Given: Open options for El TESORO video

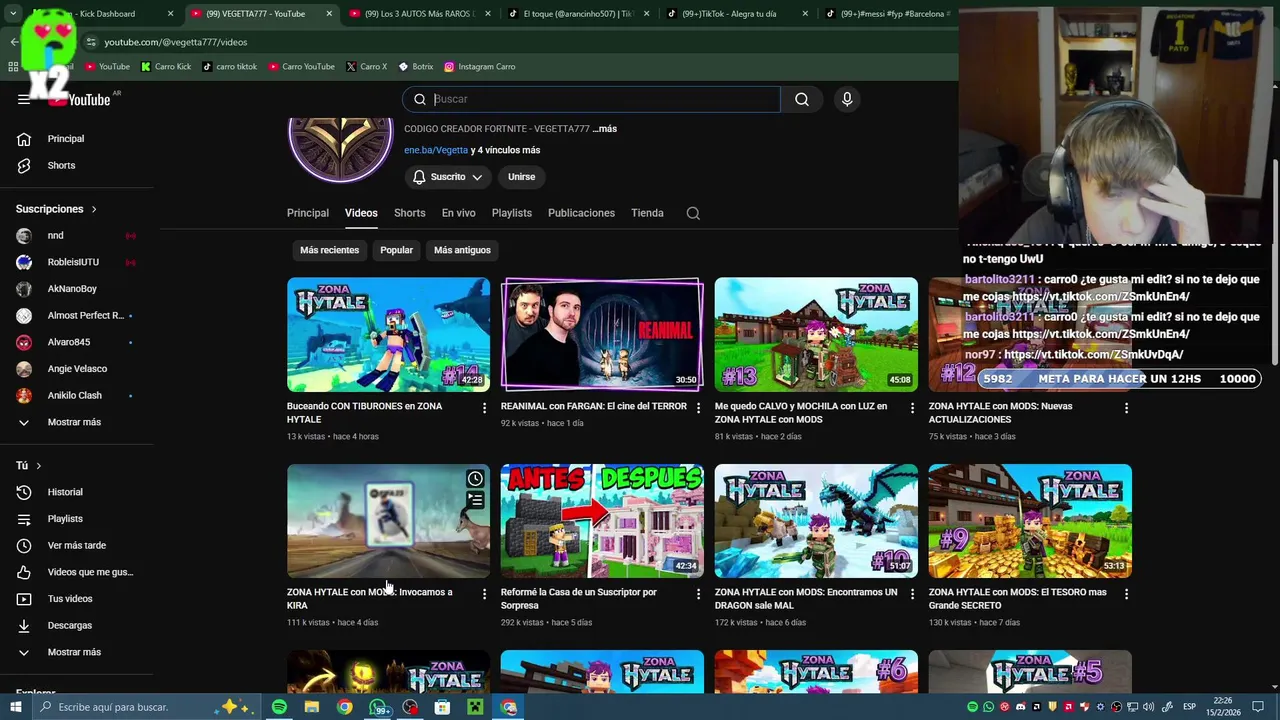Looking at the screenshot, I should pyautogui.click(x=1126, y=594).
